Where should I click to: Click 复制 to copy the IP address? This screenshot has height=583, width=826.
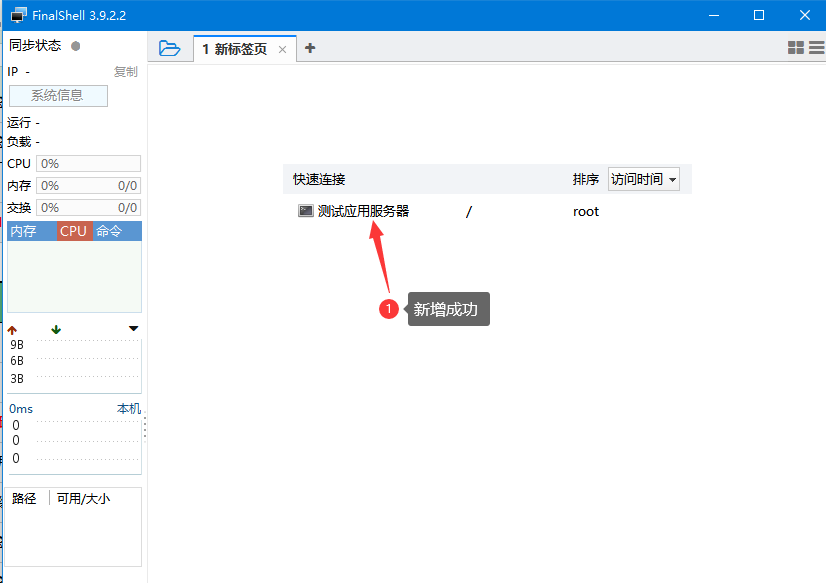click(126, 71)
